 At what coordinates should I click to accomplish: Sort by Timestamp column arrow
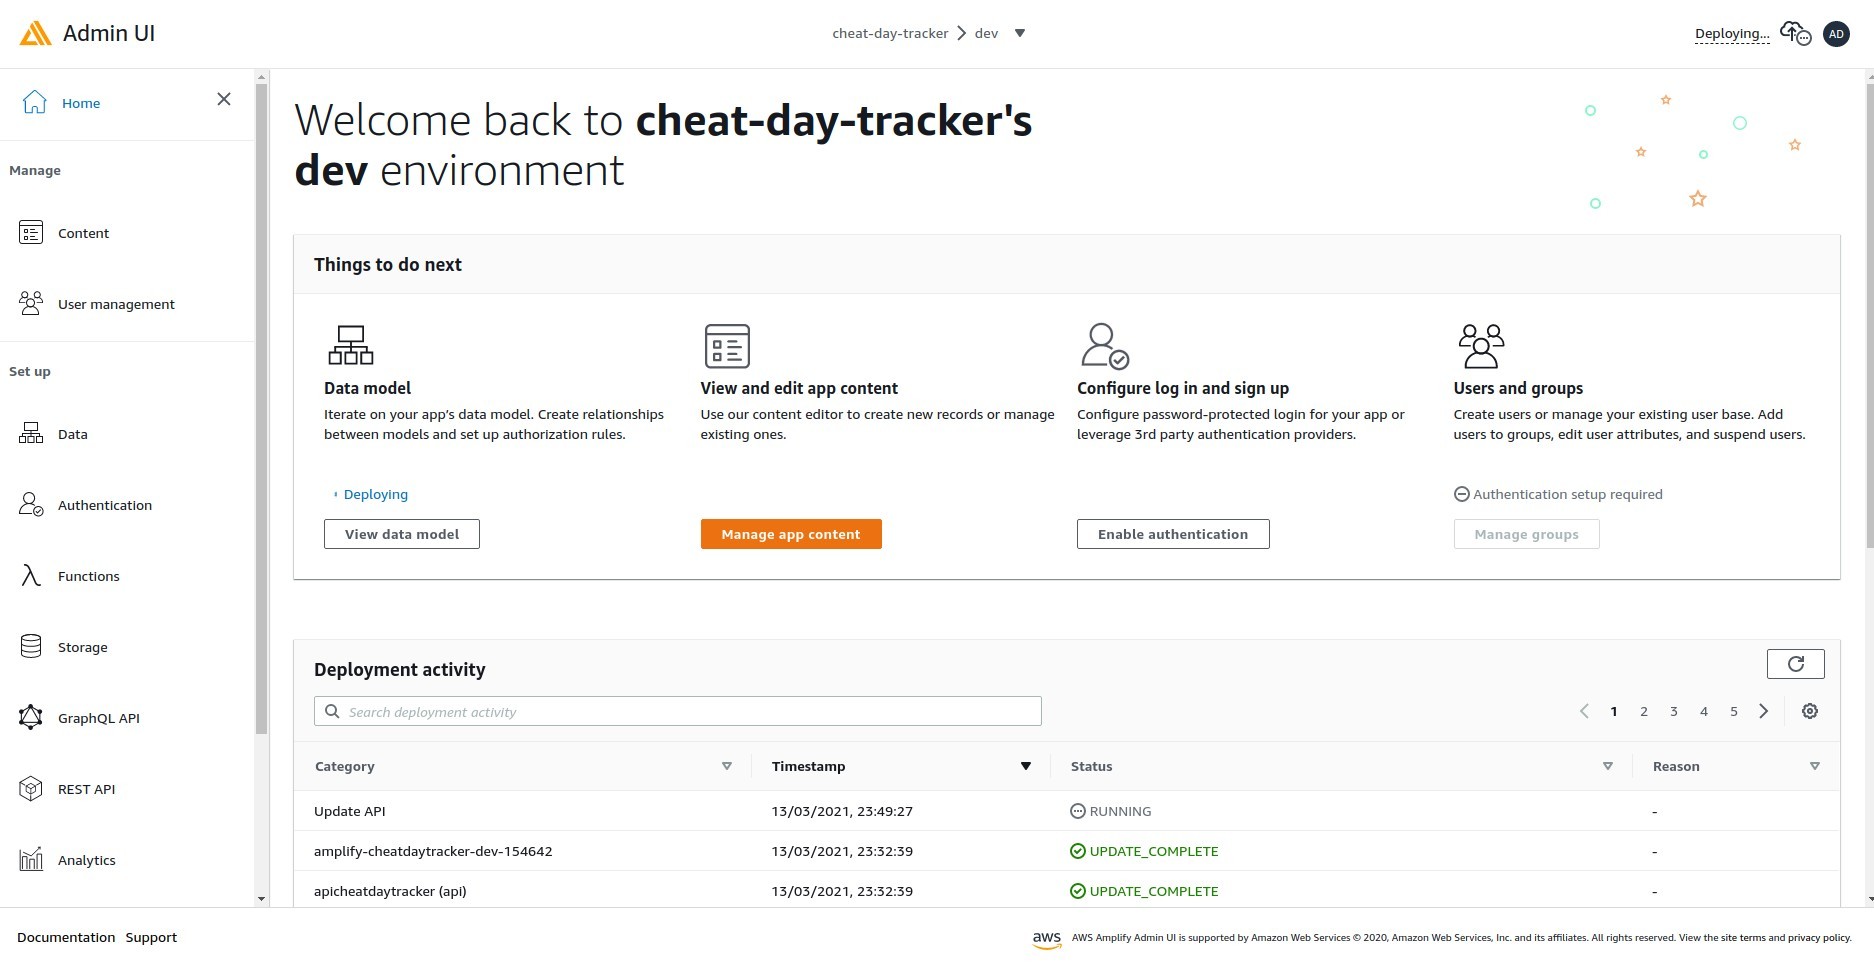tap(1026, 766)
